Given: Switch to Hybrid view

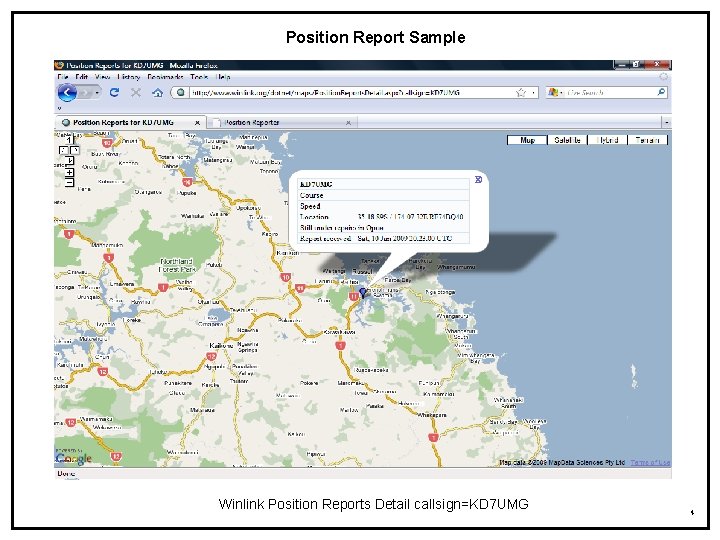Looking at the screenshot, I should pyautogui.click(x=607, y=140).
